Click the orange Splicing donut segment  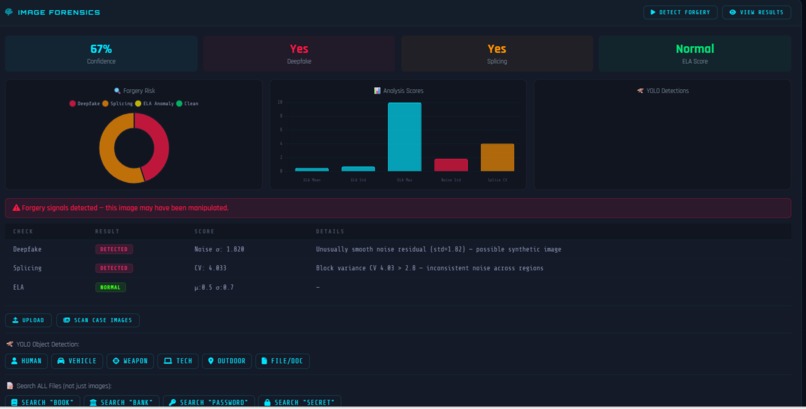pos(107,152)
